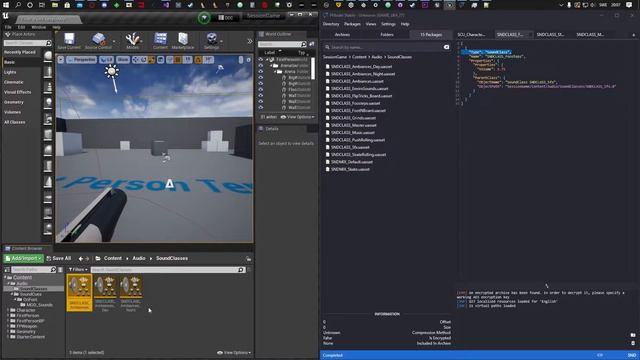Viewport: 640px width, 360px height.
Task: Expand the Character folder in the tree
Action: click(x=8, y=310)
